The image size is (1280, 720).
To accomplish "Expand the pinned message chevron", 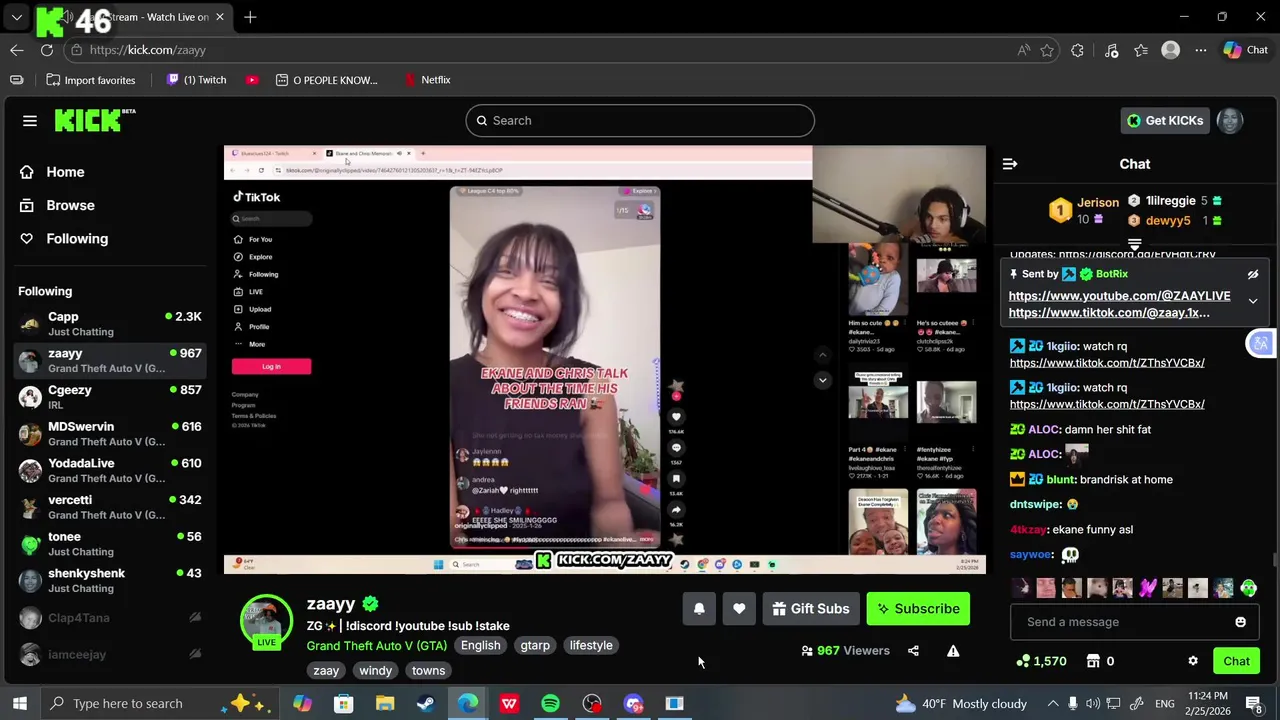I will (1253, 300).
